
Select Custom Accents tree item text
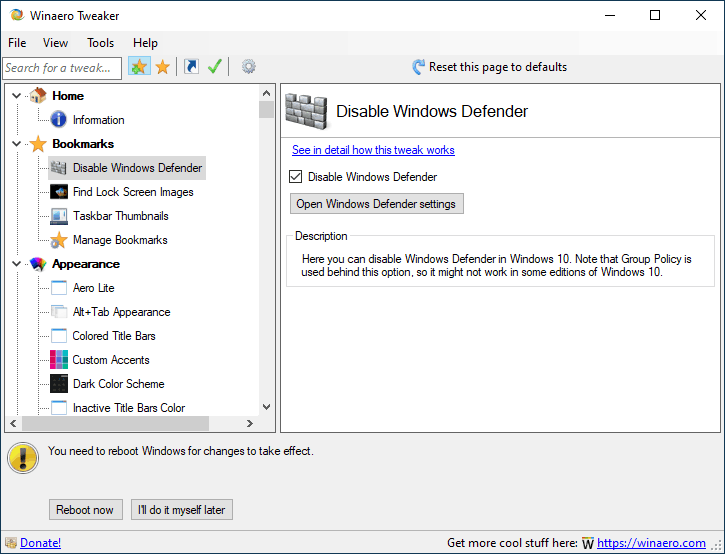coord(111,360)
